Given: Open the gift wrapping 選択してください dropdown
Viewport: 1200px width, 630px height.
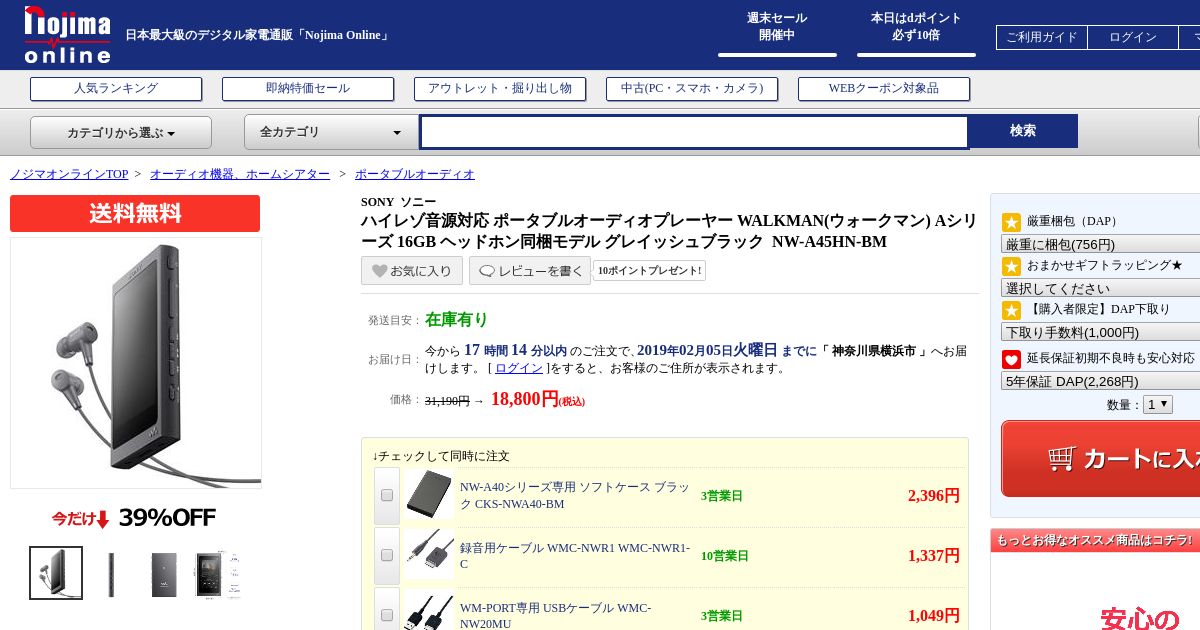Looking at the screenshot, I should pos(1100,288).
